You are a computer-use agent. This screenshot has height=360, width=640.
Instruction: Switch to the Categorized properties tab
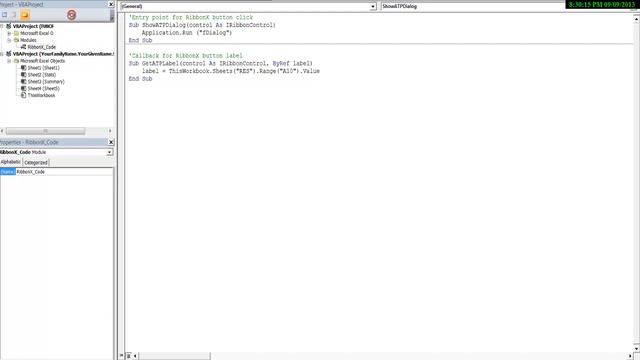tap(36, 162)
